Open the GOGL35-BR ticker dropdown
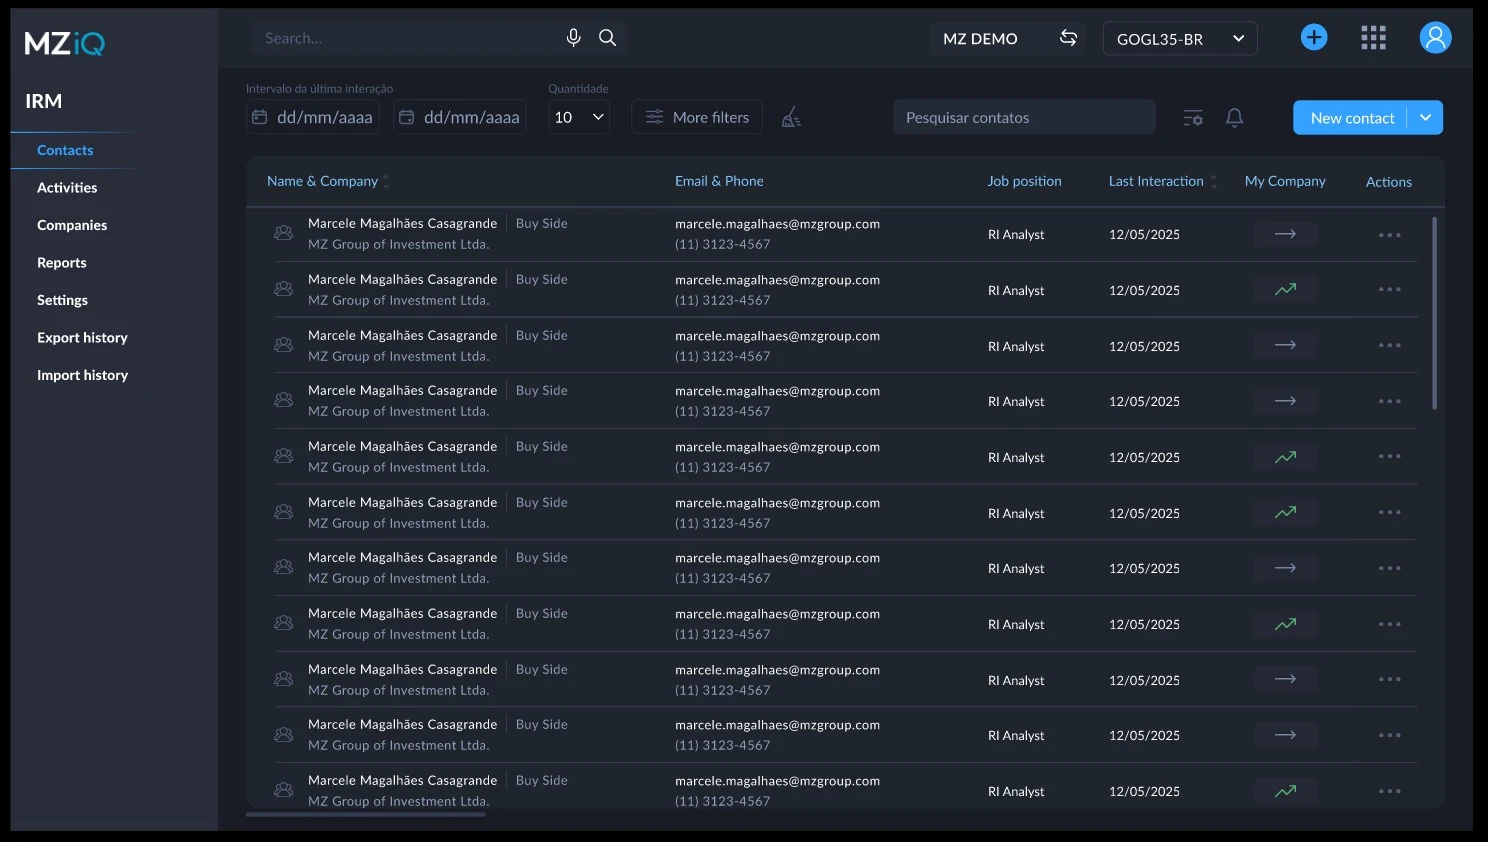 point(1180,39)
